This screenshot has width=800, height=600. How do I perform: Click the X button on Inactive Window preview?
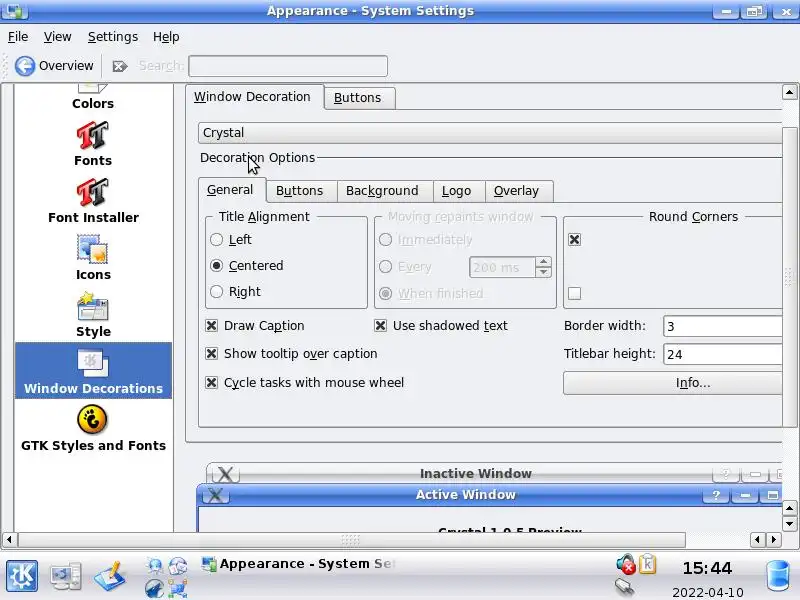225,474
